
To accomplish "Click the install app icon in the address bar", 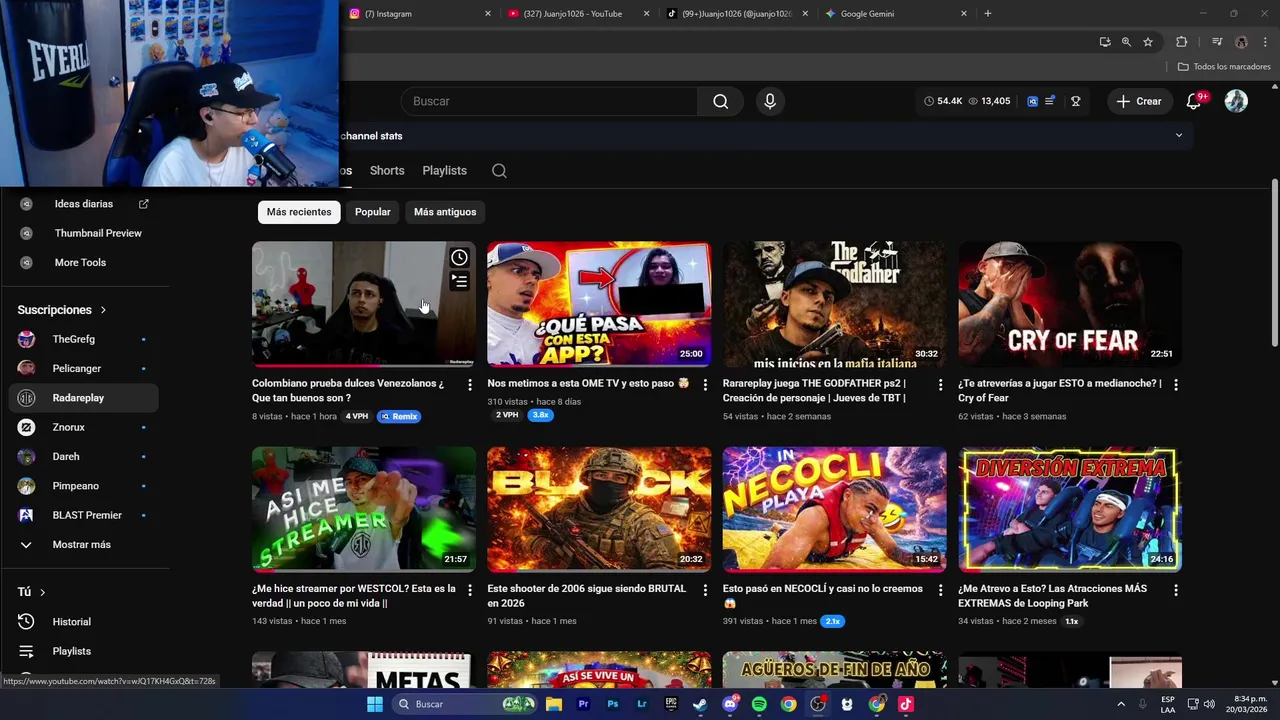I will [1104, 42].
